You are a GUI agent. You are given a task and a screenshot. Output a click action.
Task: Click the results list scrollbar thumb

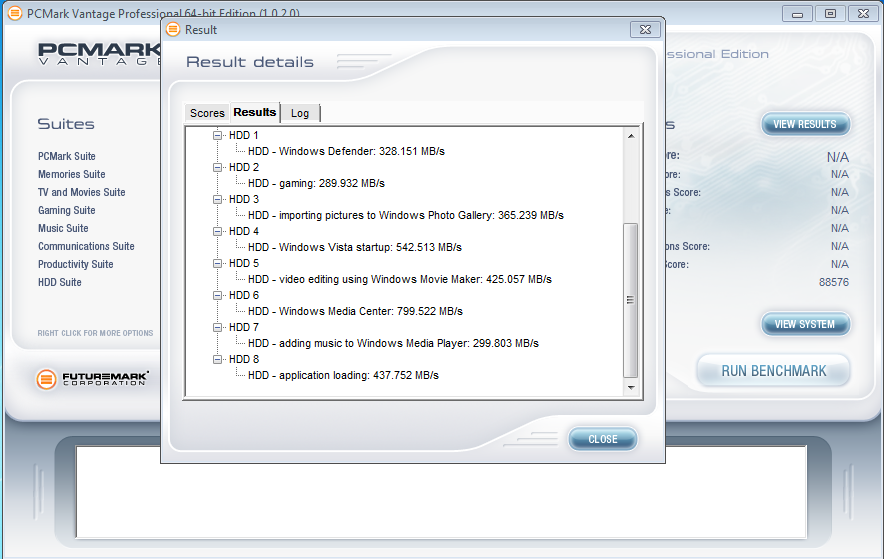(630, 300)
